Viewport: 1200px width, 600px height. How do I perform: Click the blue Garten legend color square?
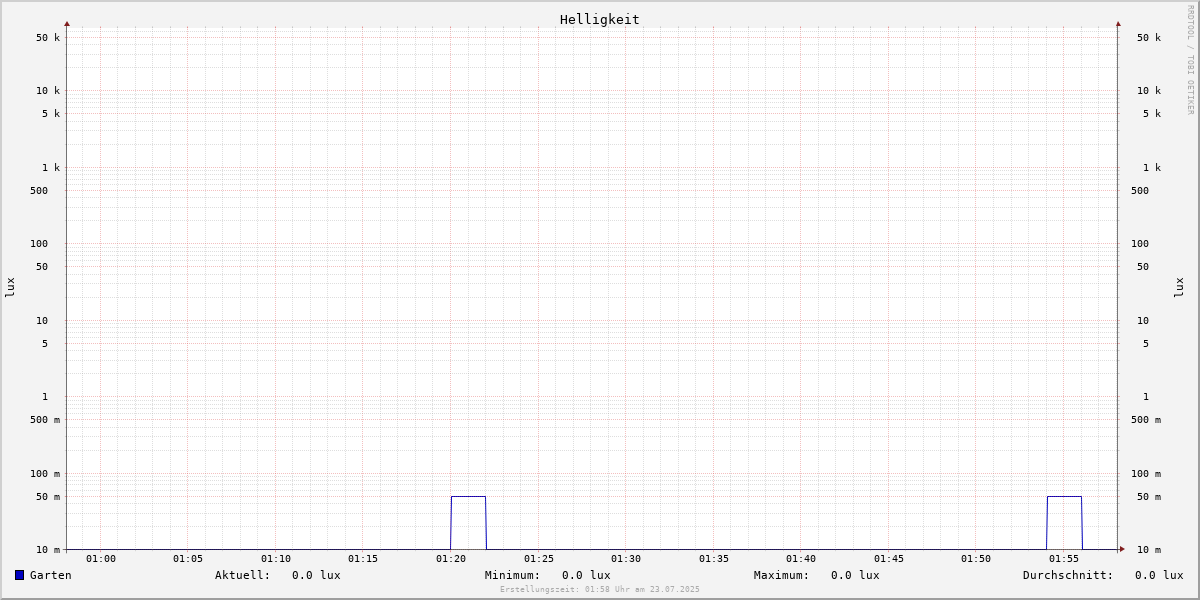(x=19, y=575)
